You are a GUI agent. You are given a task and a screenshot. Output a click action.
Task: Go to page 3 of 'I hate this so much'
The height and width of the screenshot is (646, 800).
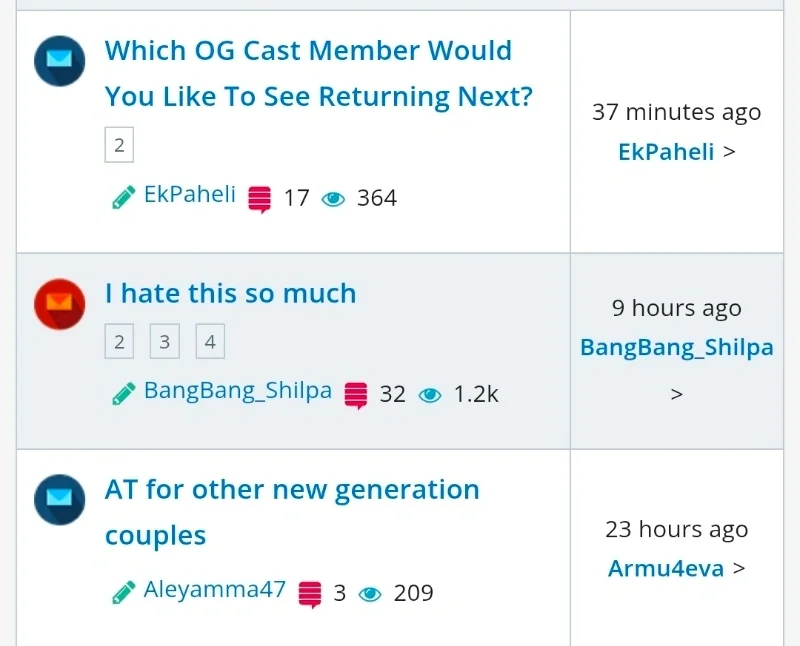(x=164, y=342)
